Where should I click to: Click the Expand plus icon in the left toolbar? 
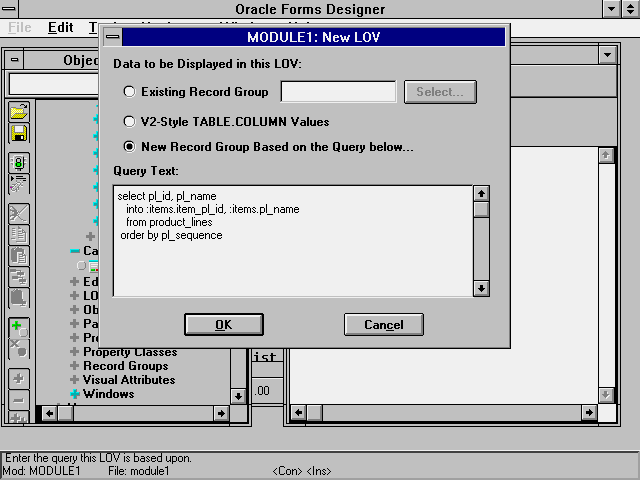tap(19, 379)
